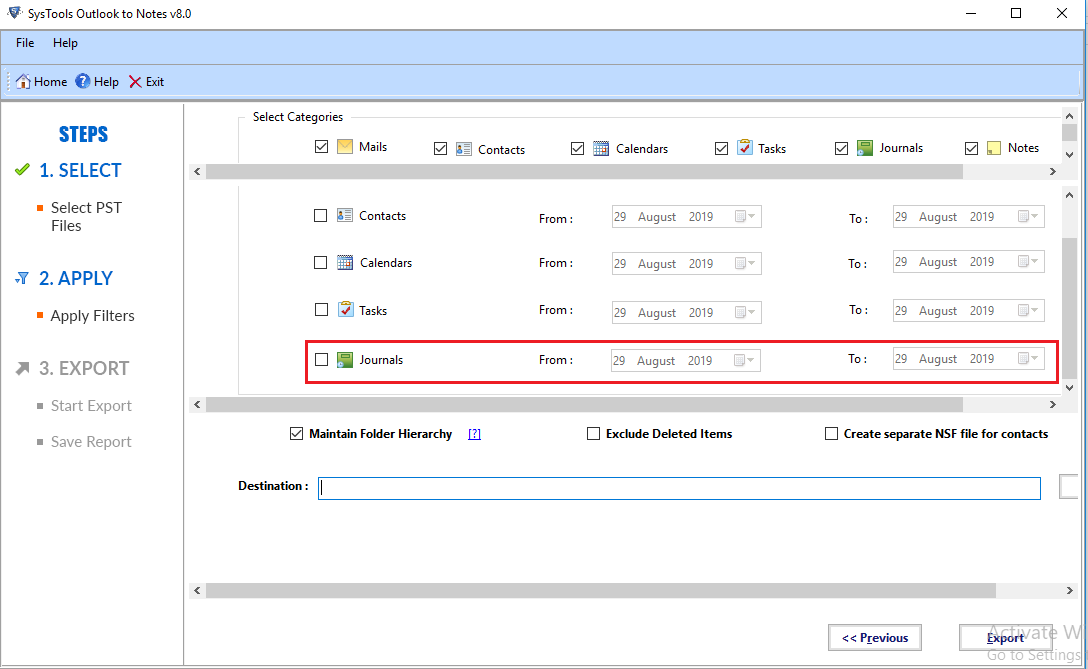The width and height of the screenshot is (1088, 669).
Task: Click the categories panel scroll-right arrow
Action: click(1053, 171)
